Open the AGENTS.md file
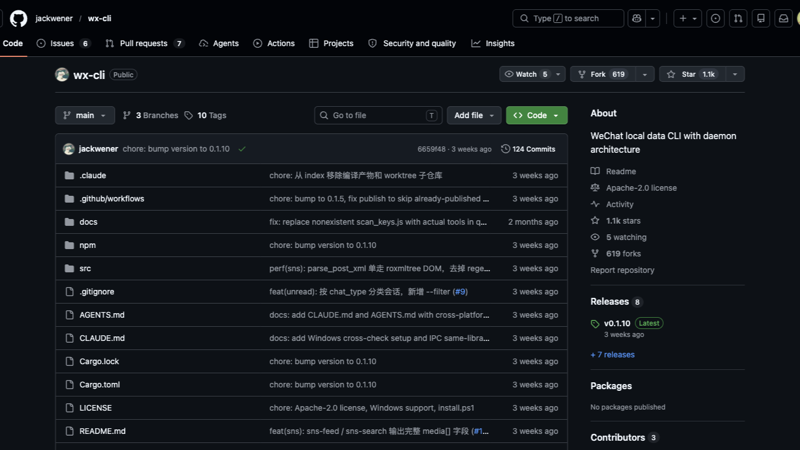Viewport: 800px width, 450px height. [102, 315]
